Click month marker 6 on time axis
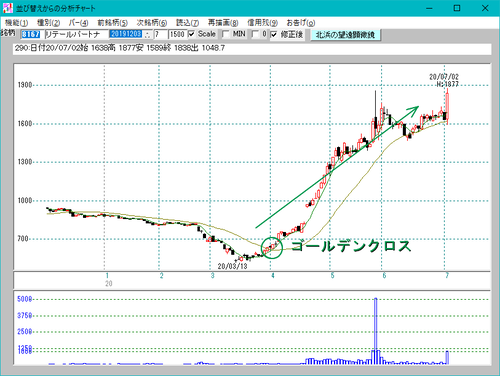Viewport: 500px width, 376px height. pos(384,276)
